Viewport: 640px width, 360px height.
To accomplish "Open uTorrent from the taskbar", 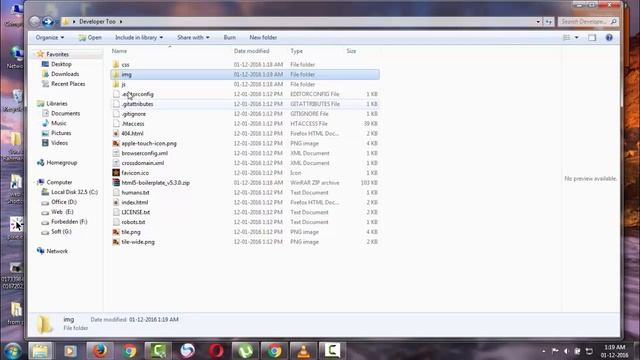I will coord(245,351).
